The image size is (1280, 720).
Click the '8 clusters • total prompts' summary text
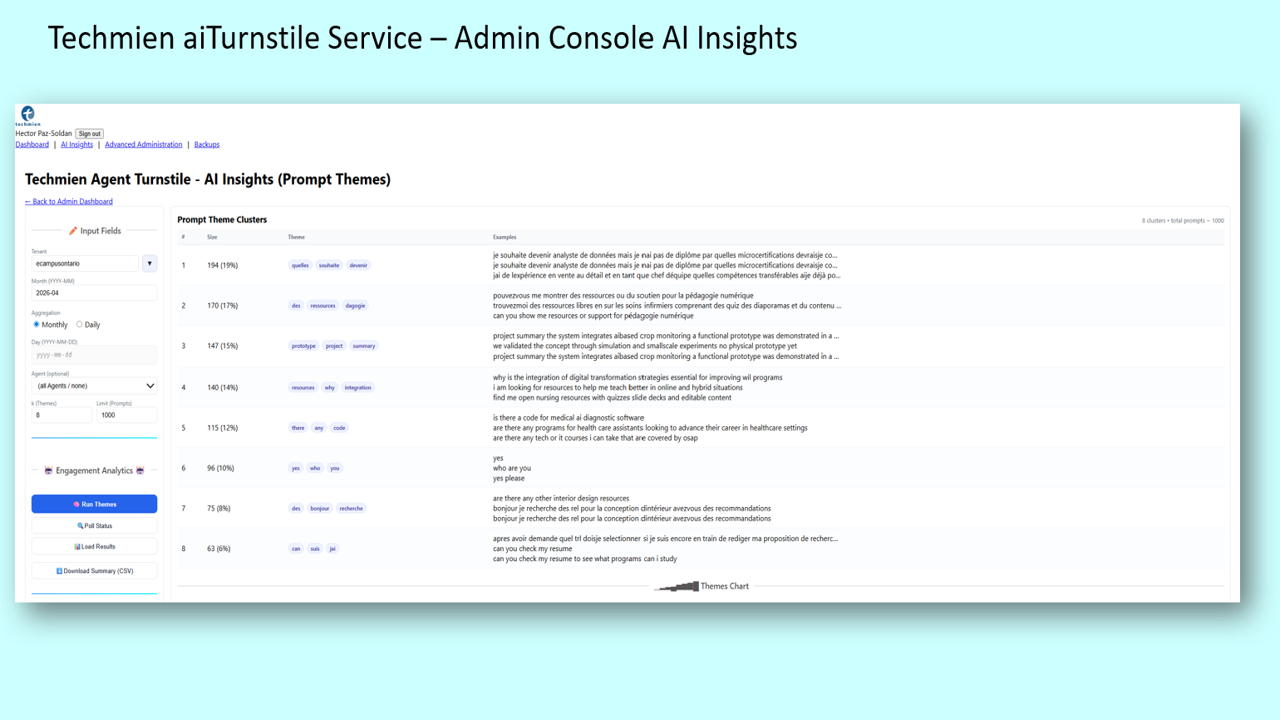tap(1183, 221)
